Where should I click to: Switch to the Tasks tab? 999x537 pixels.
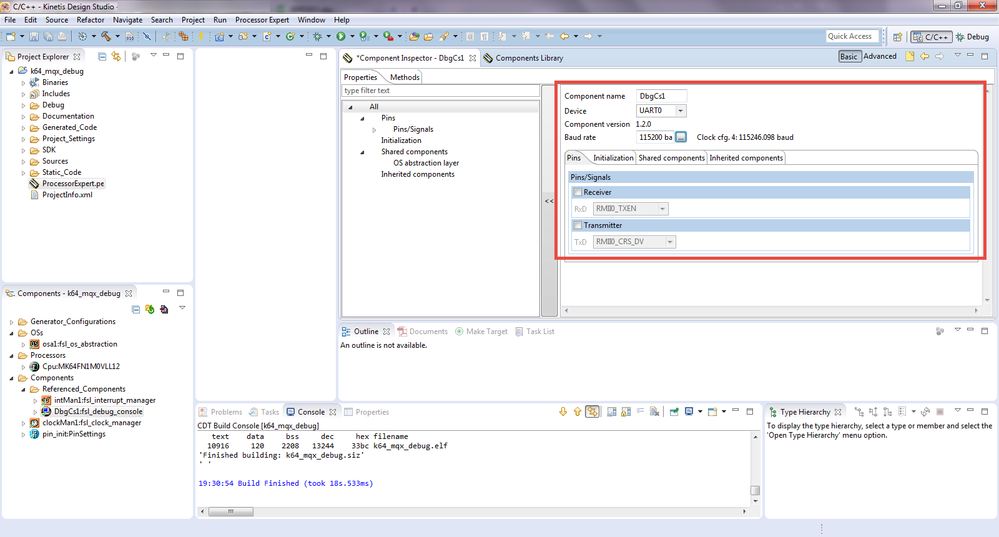pyautogui.click(x=264, y=412)
